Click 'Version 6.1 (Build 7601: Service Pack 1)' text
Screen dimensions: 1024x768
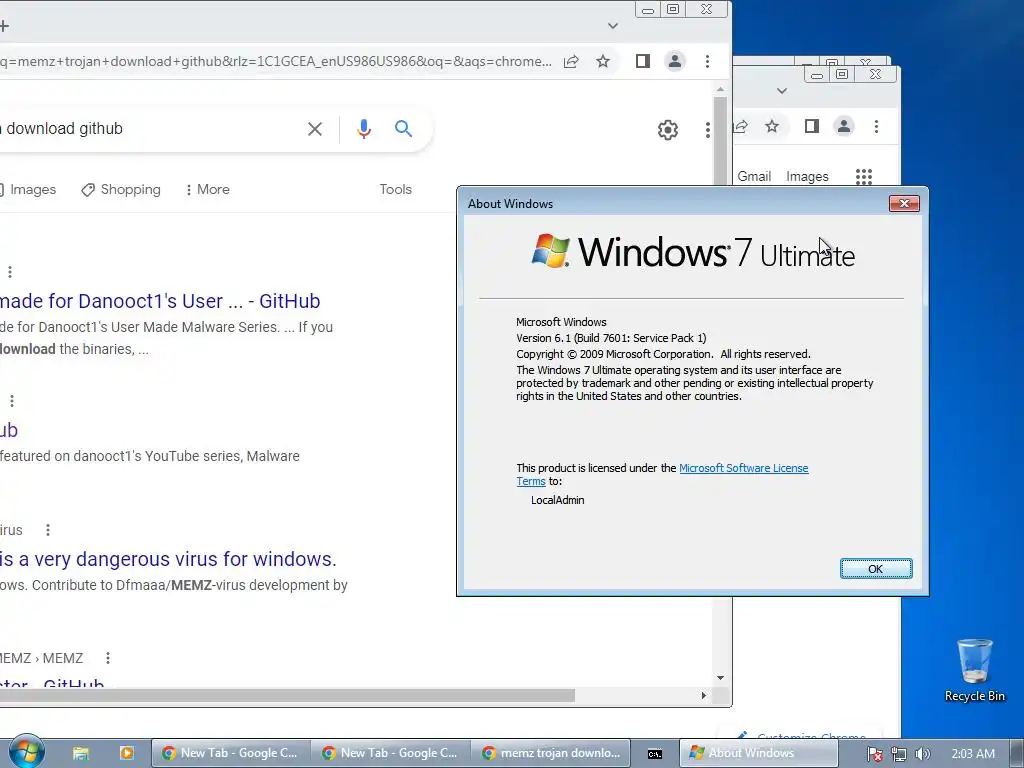tap(611, 338)
